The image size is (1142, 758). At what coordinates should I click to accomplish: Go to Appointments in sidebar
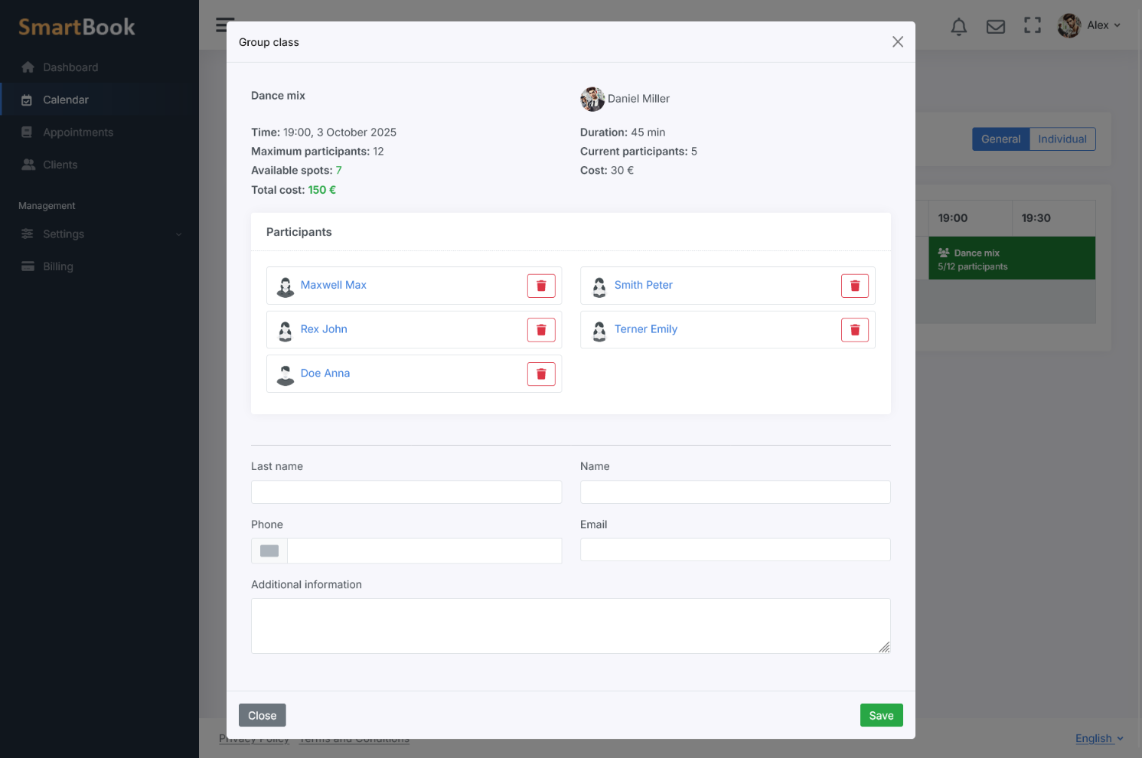(x=77, y=132)
